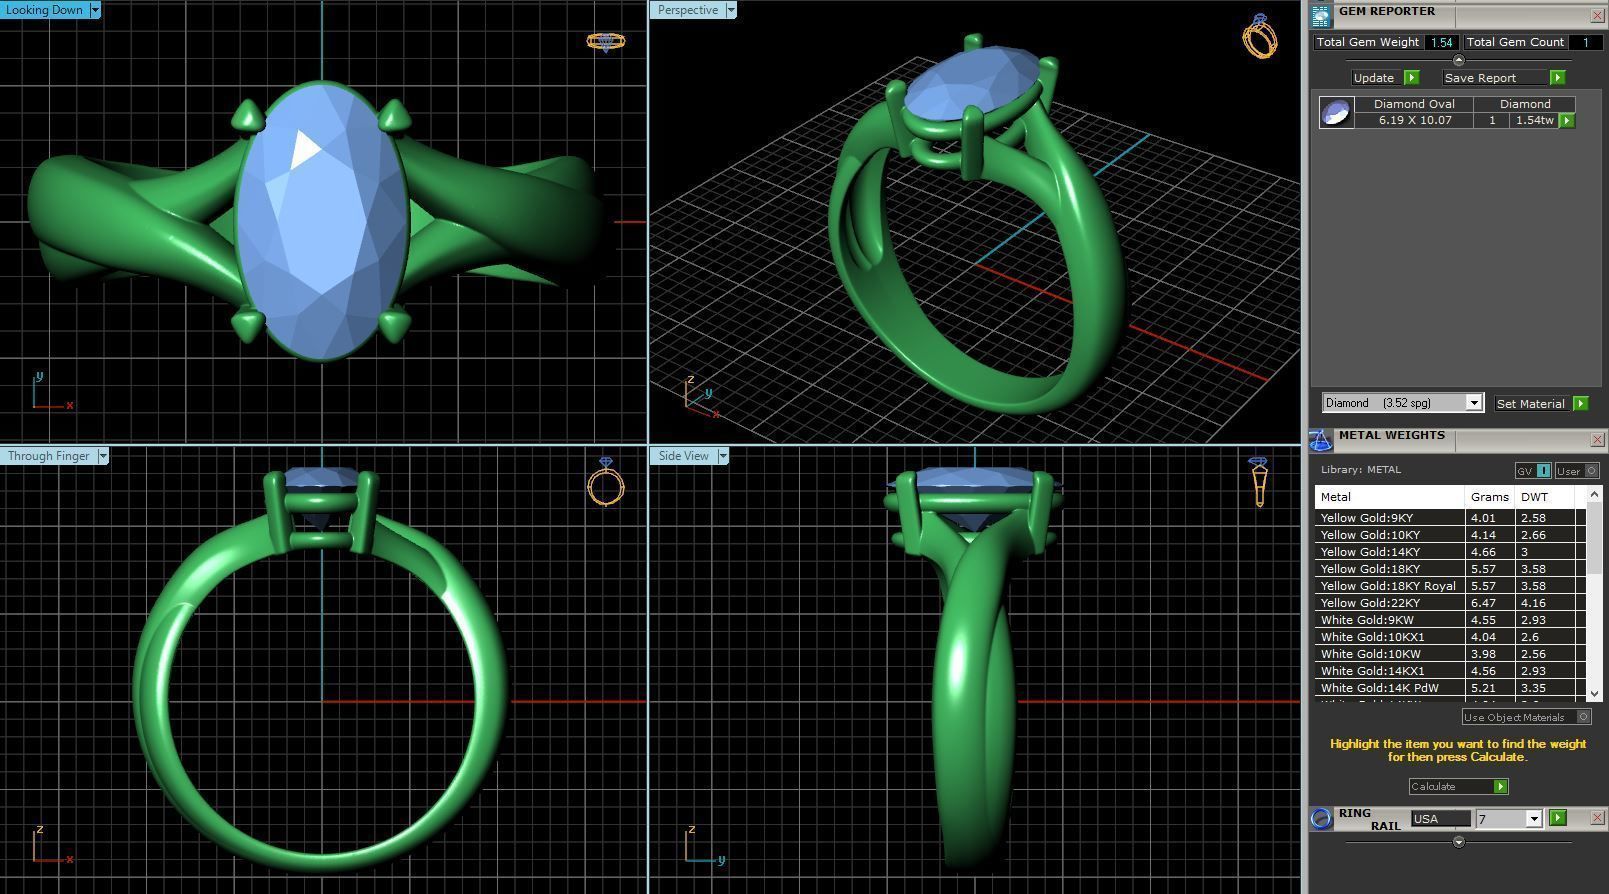Select the Yellow Gold:18KY Royal row
Viewport: 1609px width, 894px height.
(x=1450, y=586)
